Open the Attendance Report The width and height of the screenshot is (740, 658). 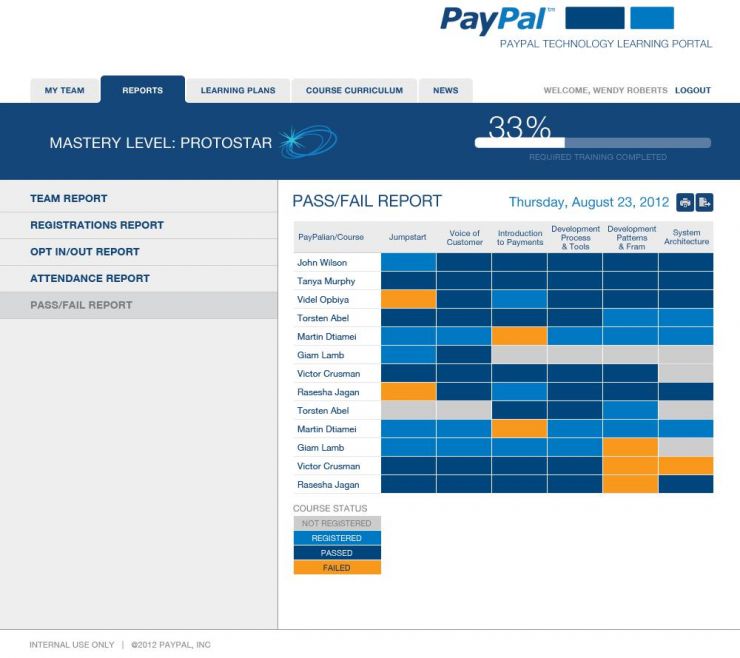(139, 278)
